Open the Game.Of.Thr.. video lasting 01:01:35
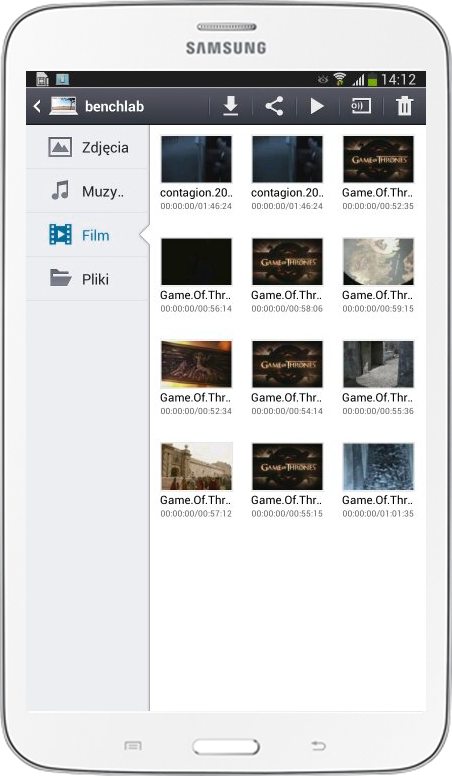The width and height of the screenshot is (452, 776). (x=378, y=467)
